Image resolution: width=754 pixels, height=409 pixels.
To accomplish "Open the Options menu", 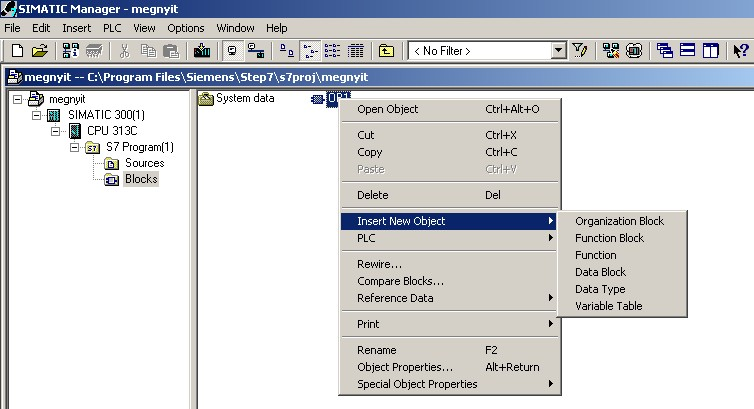I will 186,28.
